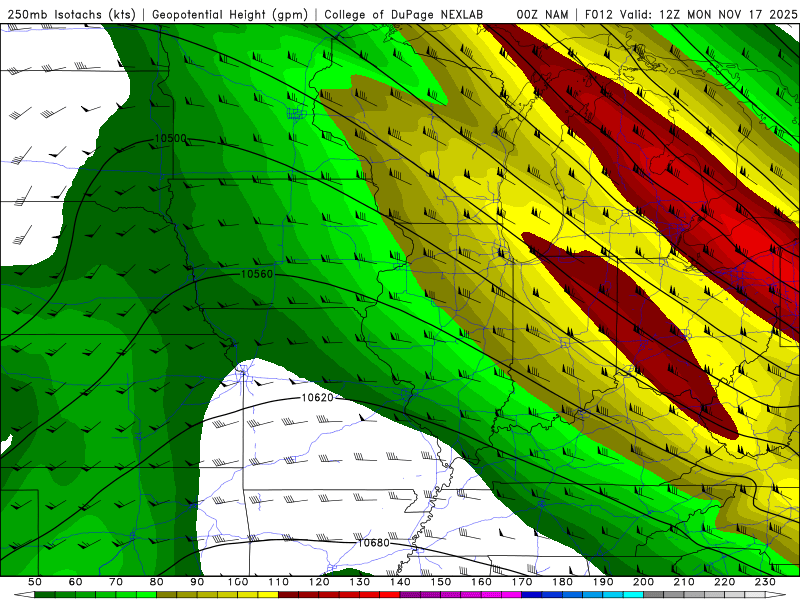Select the bright red swatch before purple
The width and height of the screenshot is (800, 600).
(x=390, y=594)
